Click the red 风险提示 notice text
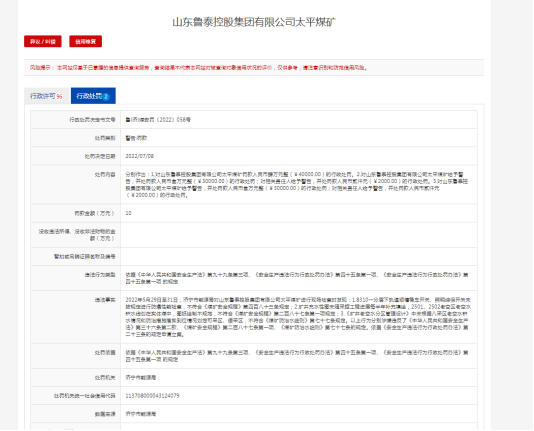This screenshot has width=534, height=431. (x=198, y=68)
